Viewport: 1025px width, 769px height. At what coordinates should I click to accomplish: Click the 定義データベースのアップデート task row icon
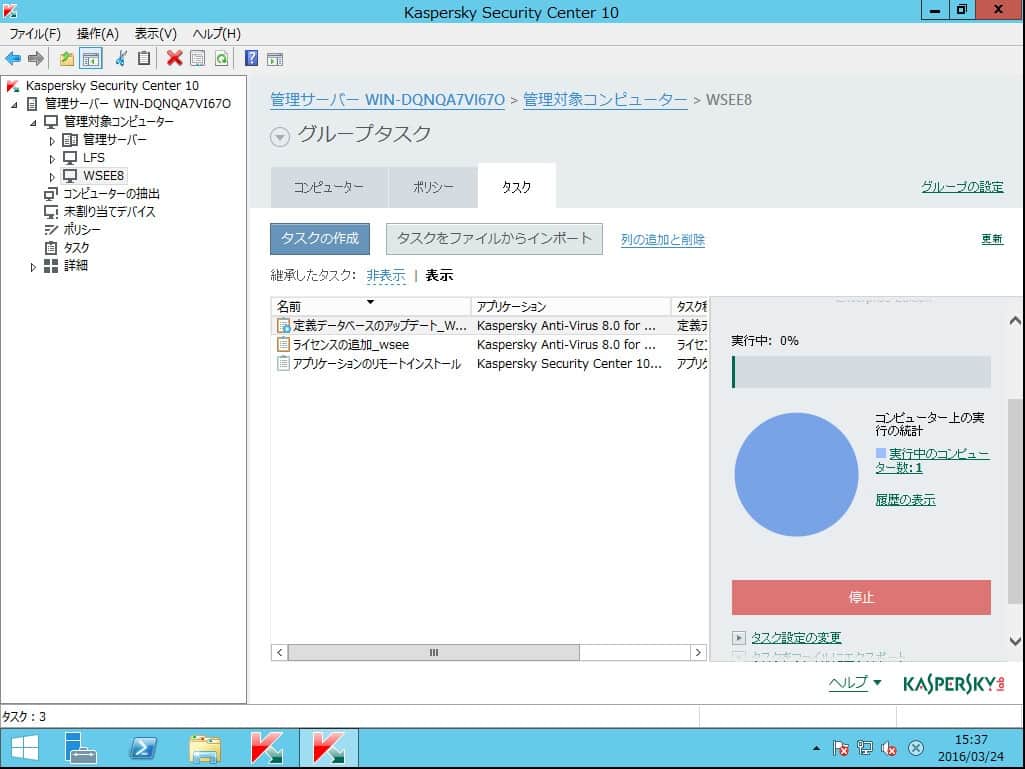pyautogui.click(x=283, y=326)
